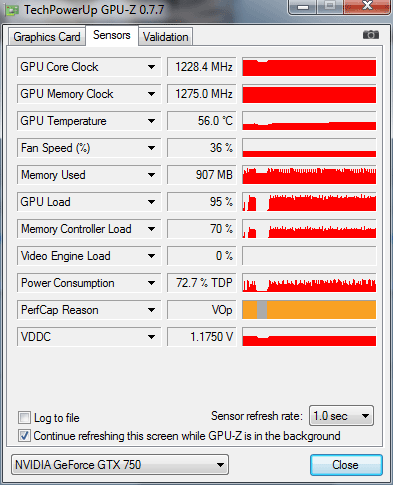Open the NVIDIA GeForce GTX 750 selector
Screen dimensions: 393x485
pyautogui.click(x=120, y=465)
